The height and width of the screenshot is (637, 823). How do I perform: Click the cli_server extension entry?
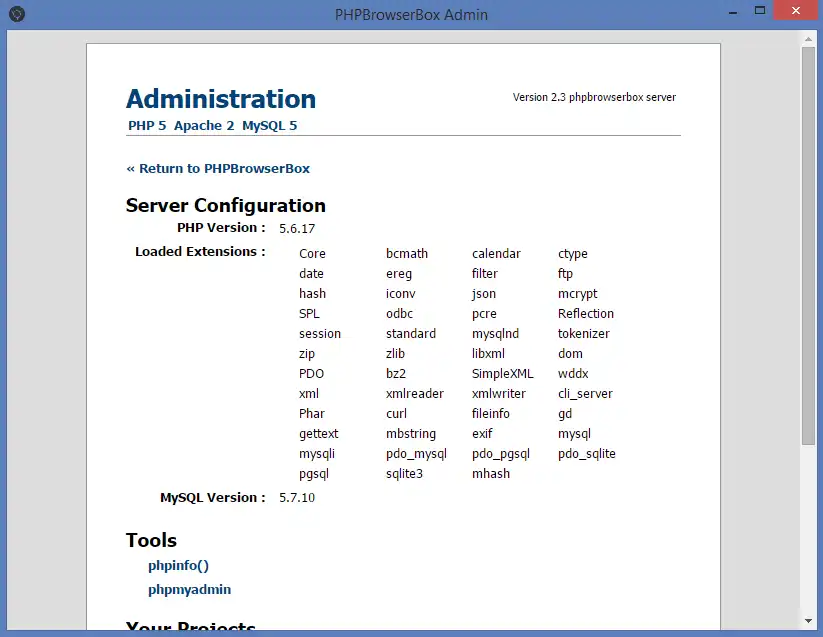pos(585,394)
